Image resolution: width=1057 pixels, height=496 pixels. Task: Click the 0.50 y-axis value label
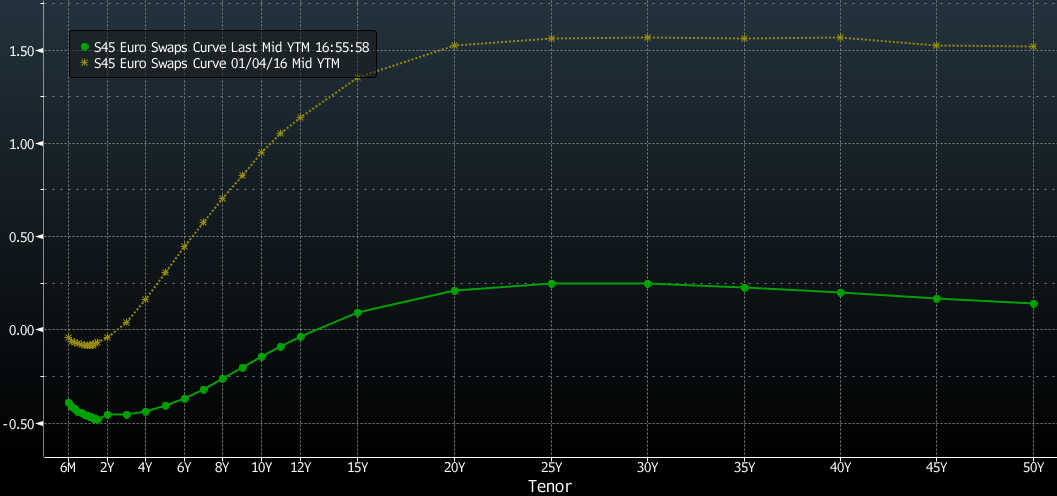pos(24,237)
